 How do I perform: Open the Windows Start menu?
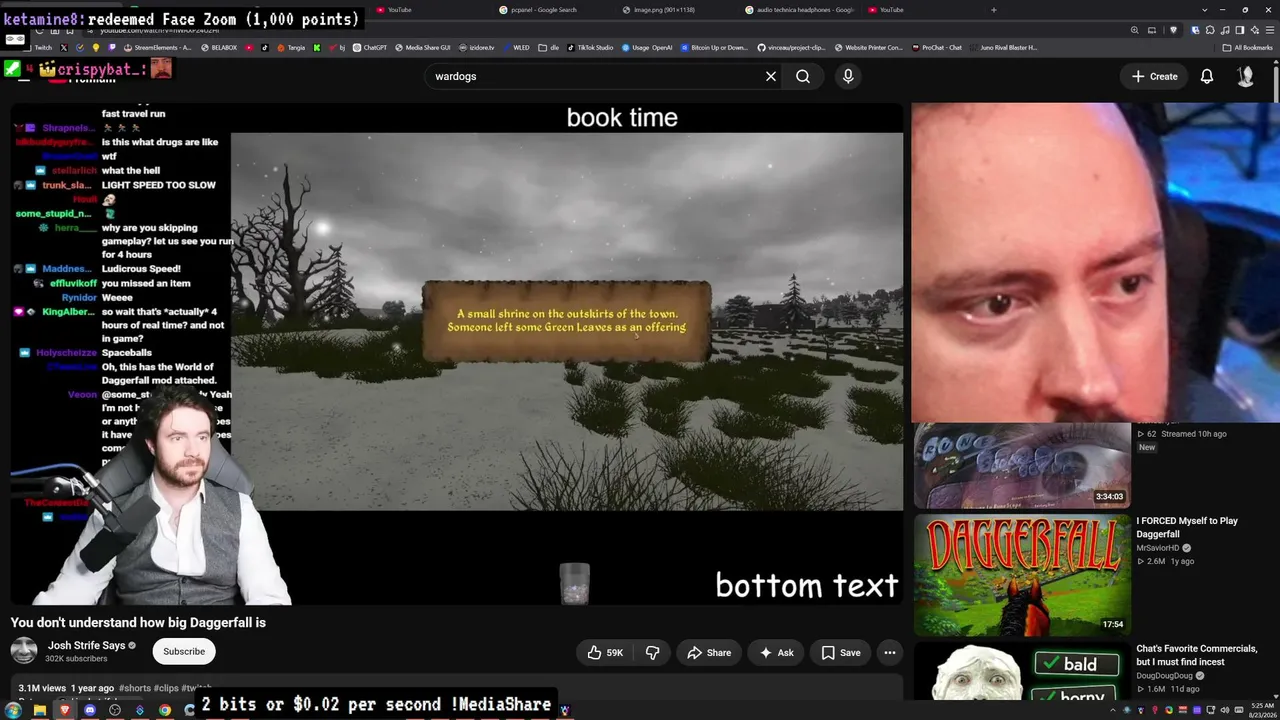(13, 710)
